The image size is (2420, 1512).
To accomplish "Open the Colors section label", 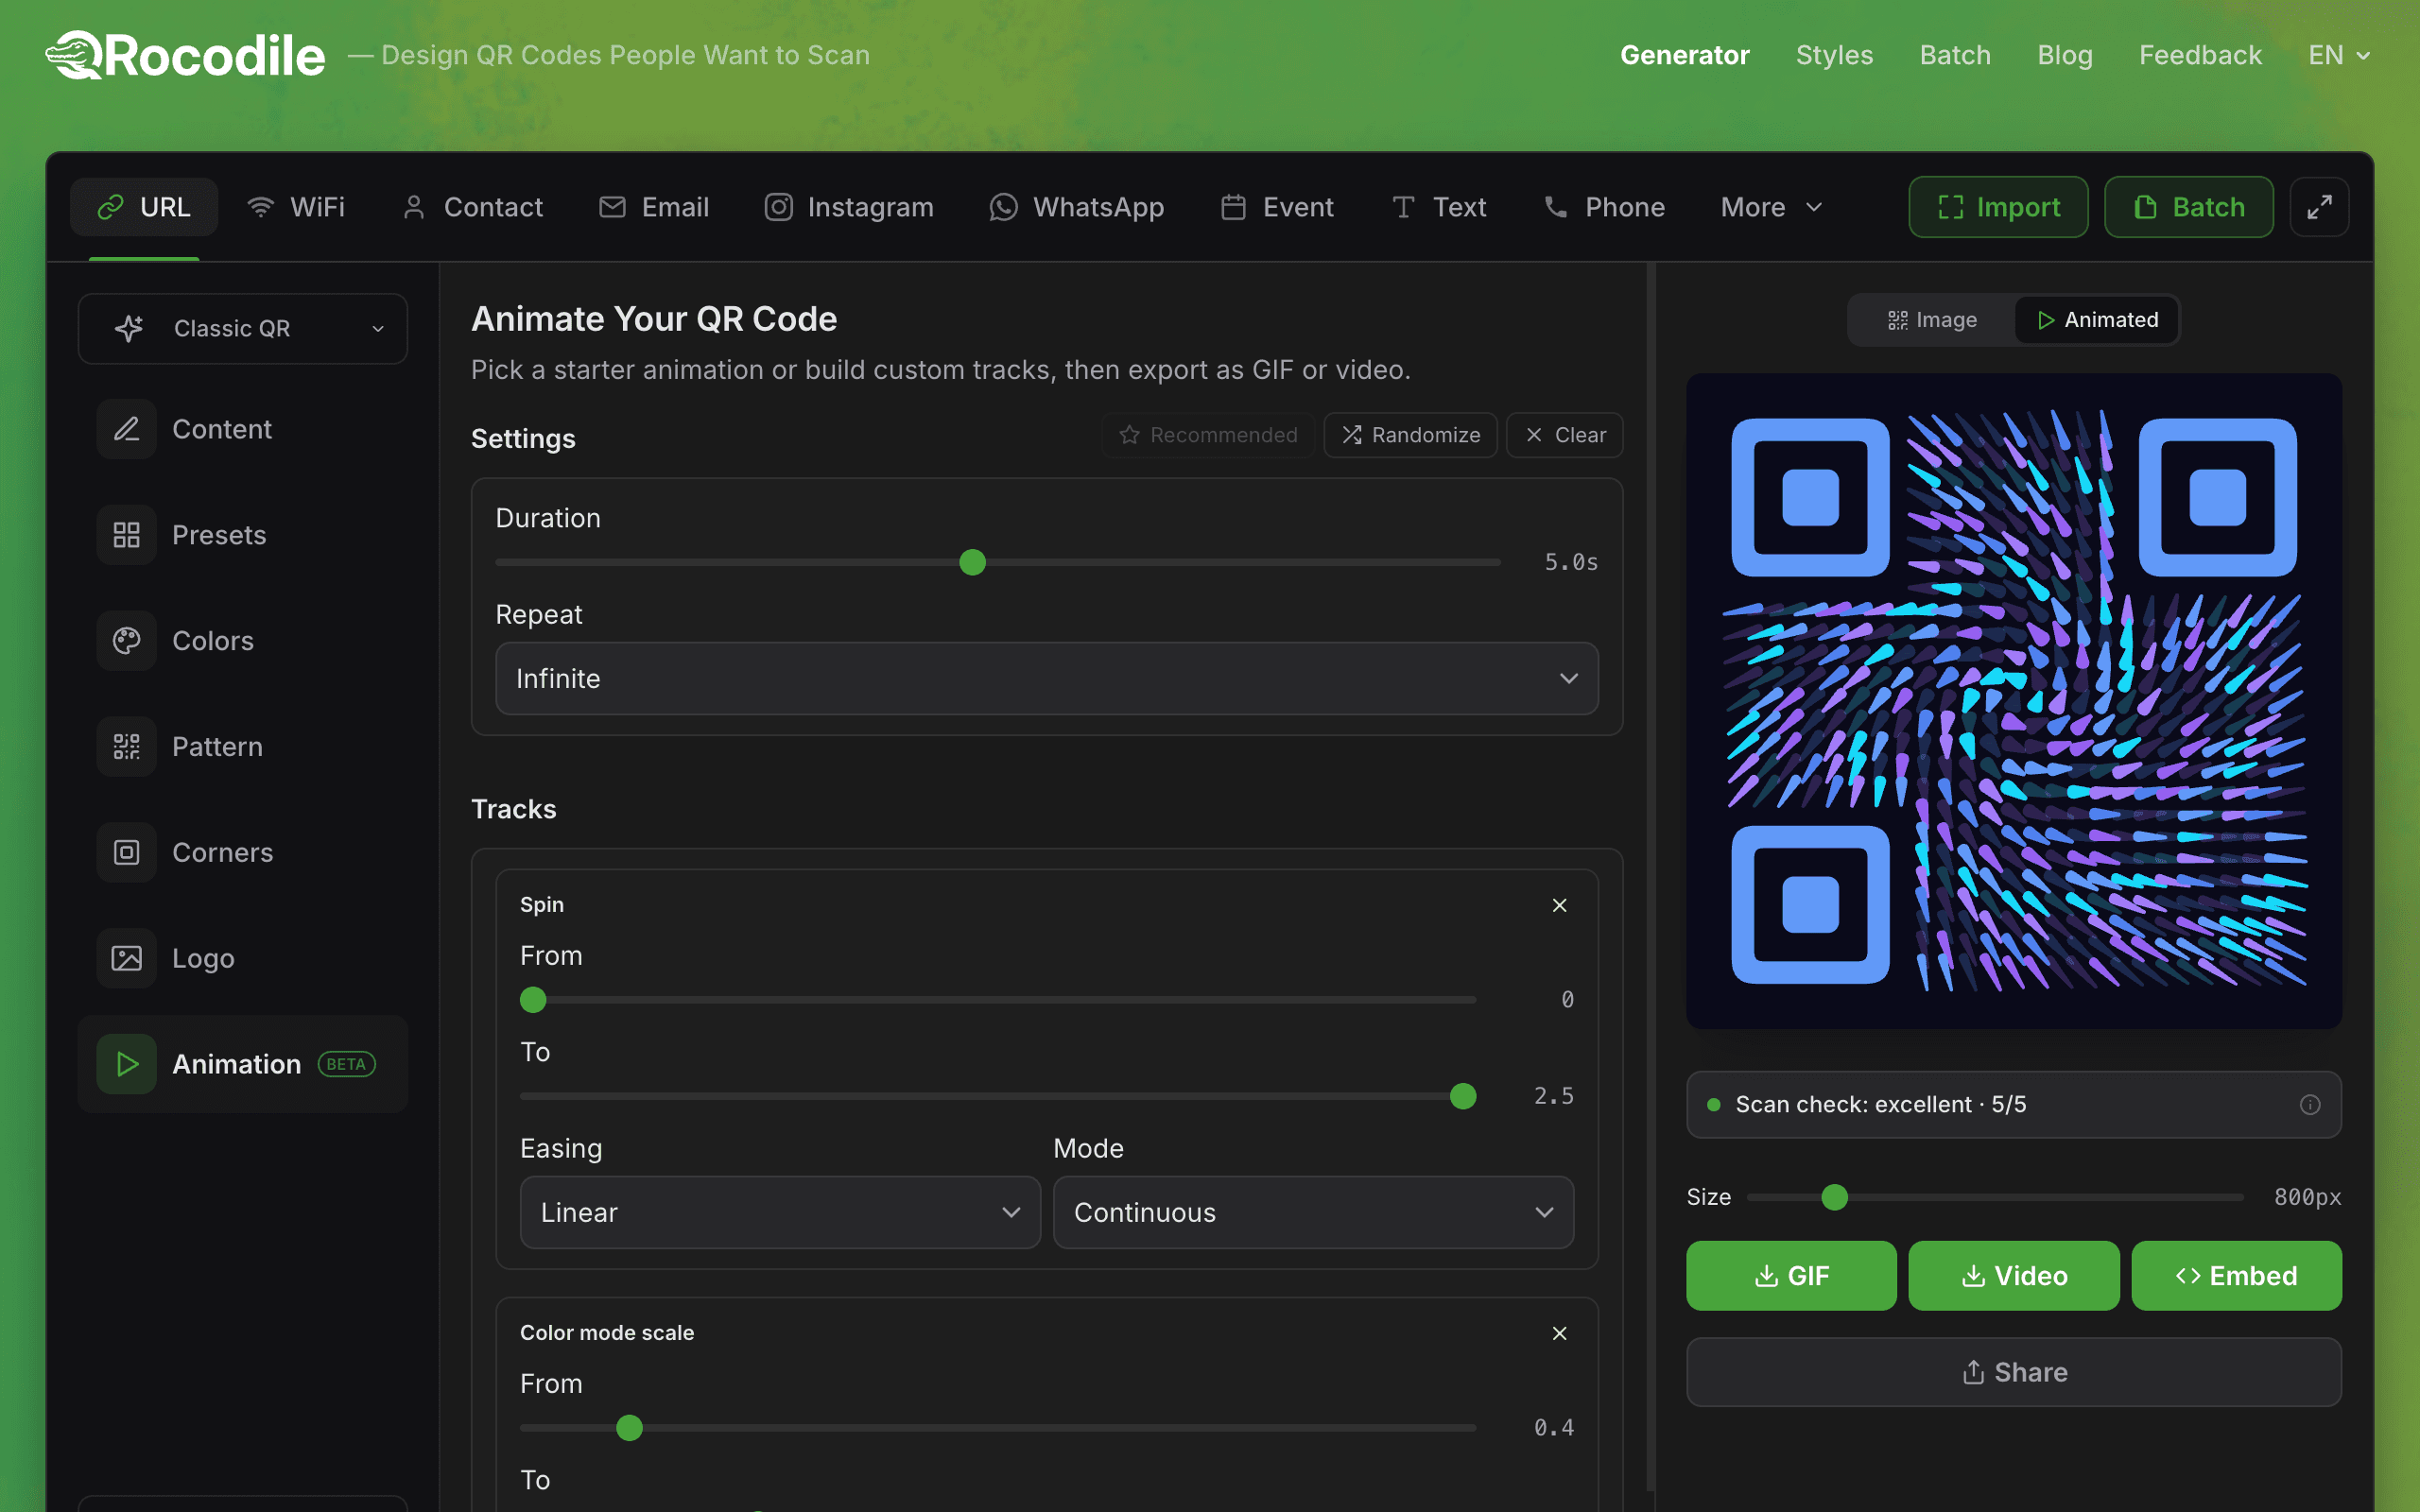I will tap(213, 641).
